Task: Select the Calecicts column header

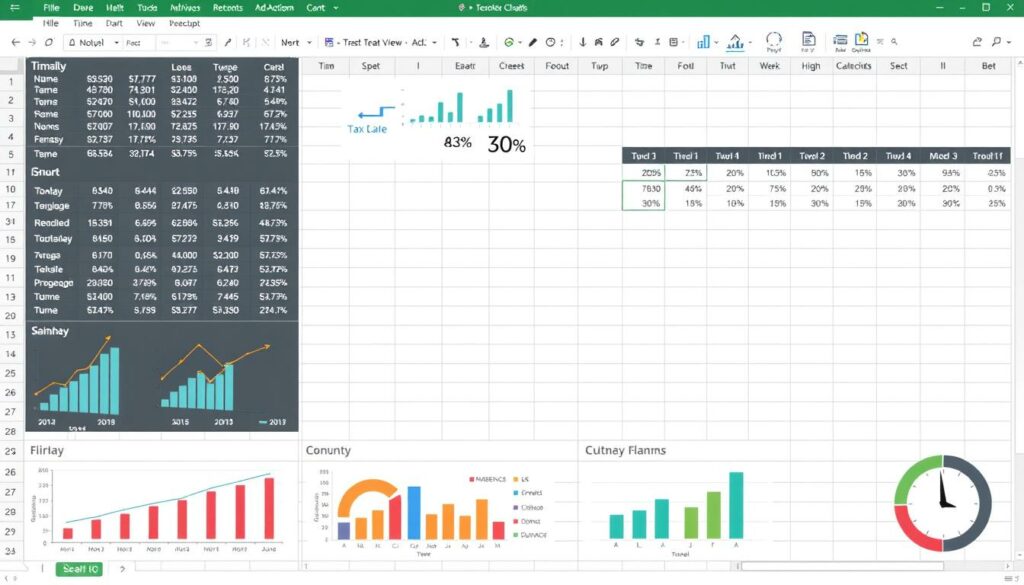Action: (x=854, y=66)
